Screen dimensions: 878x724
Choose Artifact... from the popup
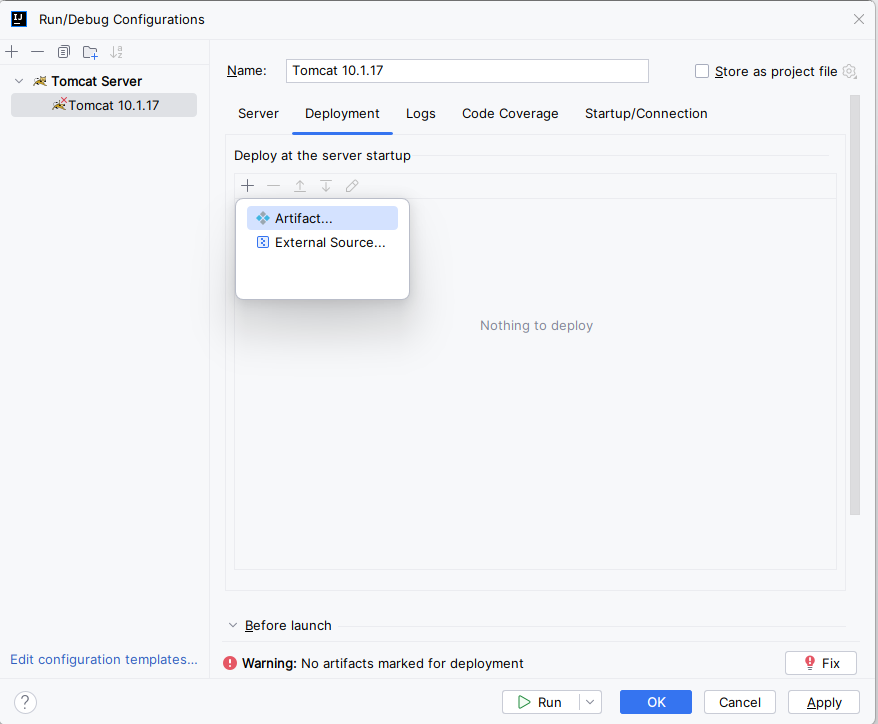pos(323,218)
